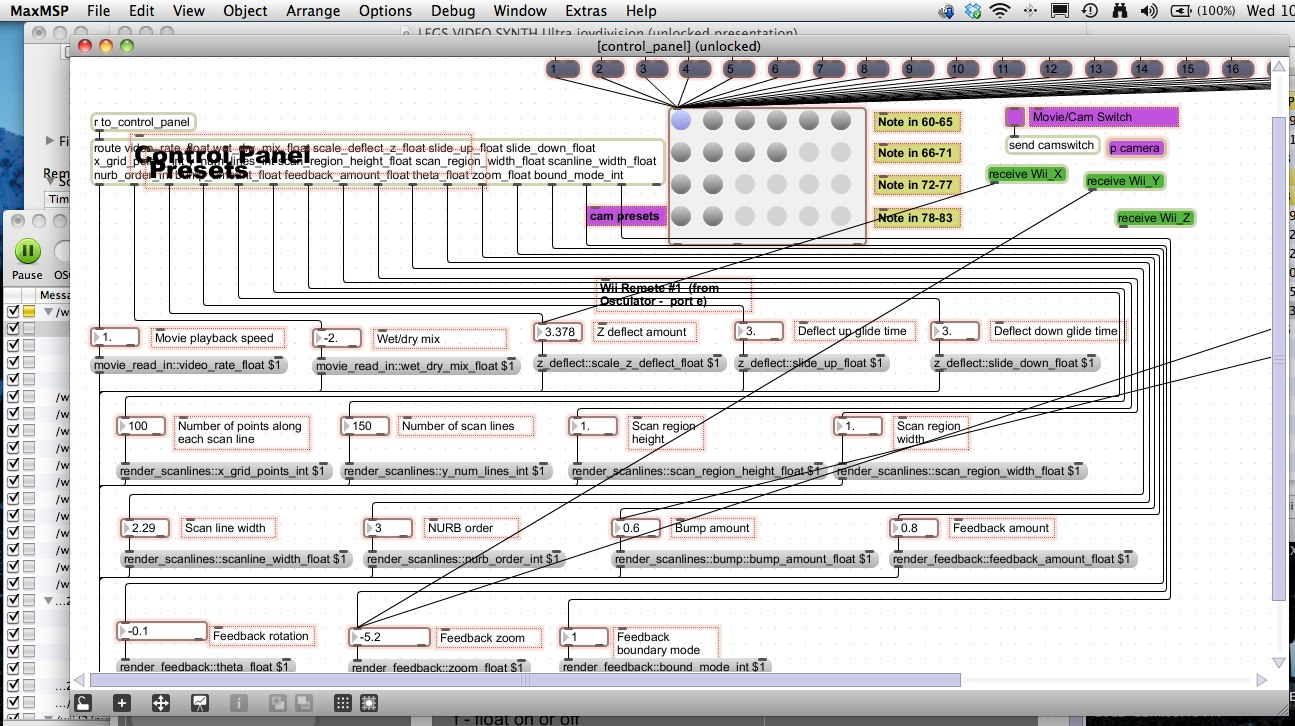The image size is (1295, 726).
Task: Select the highlighted blue first preset slot
Action: (x=681, y=121)
